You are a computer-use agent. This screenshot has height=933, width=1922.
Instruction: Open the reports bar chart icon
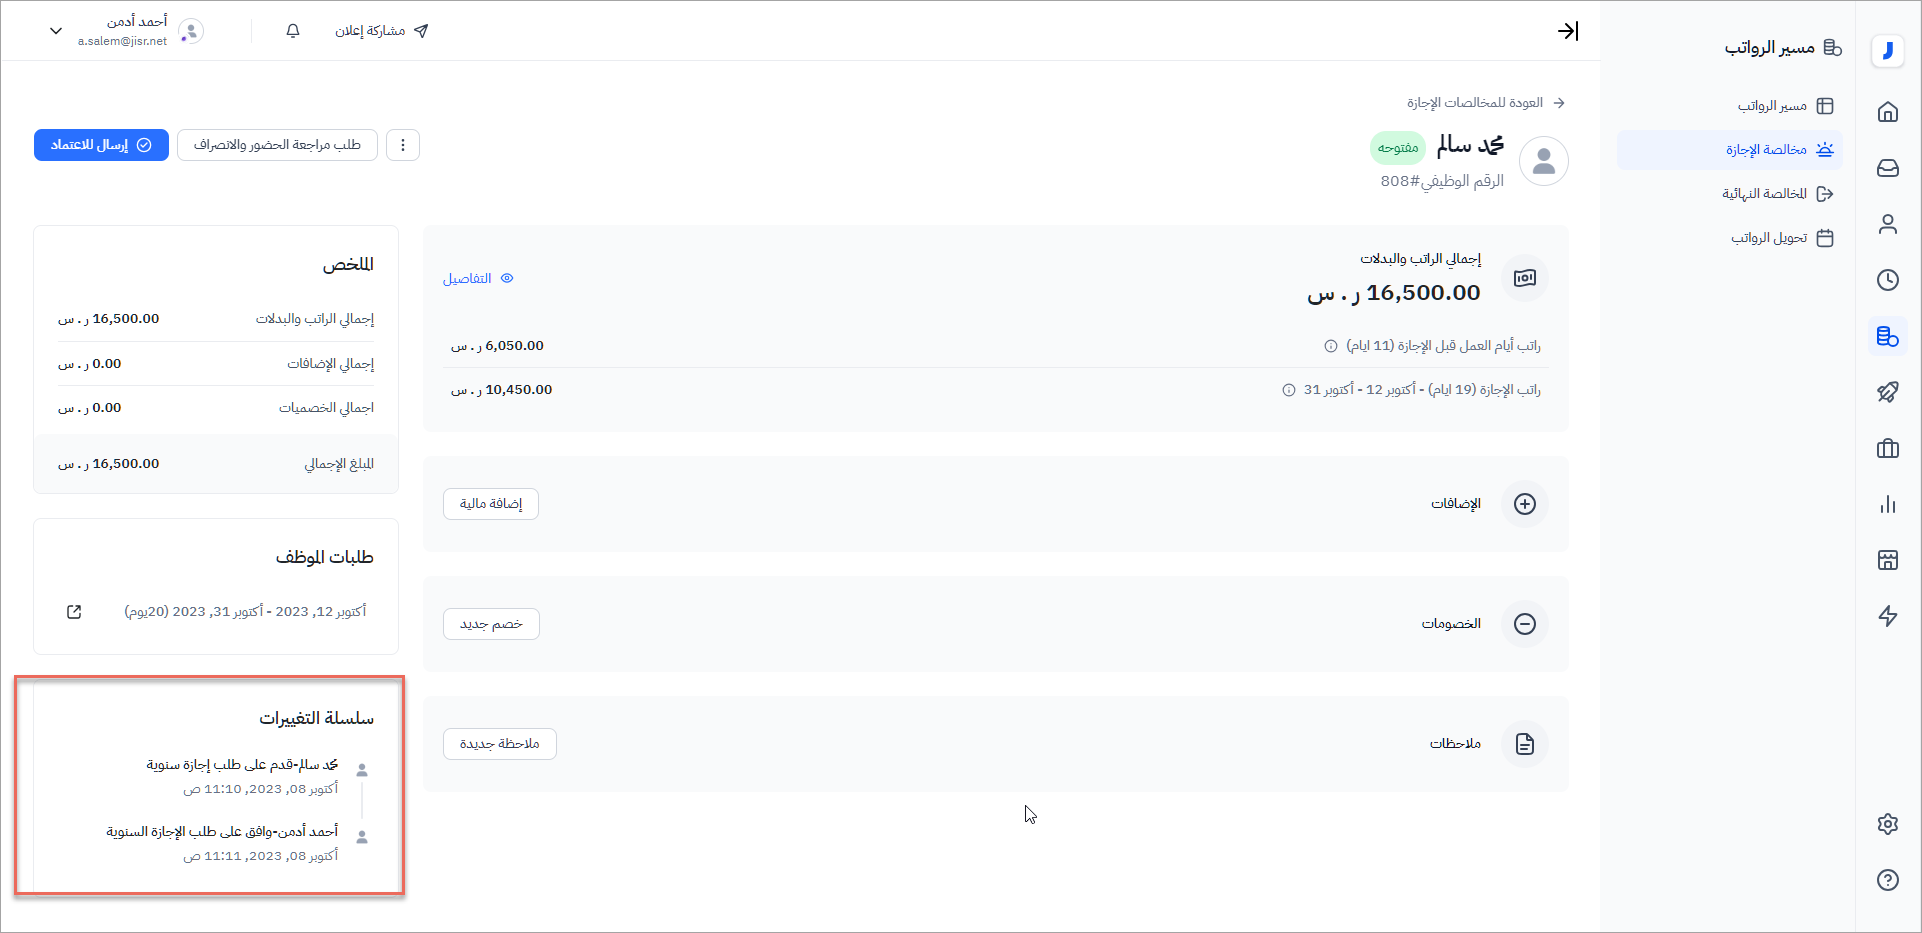tap(1887, 504)
